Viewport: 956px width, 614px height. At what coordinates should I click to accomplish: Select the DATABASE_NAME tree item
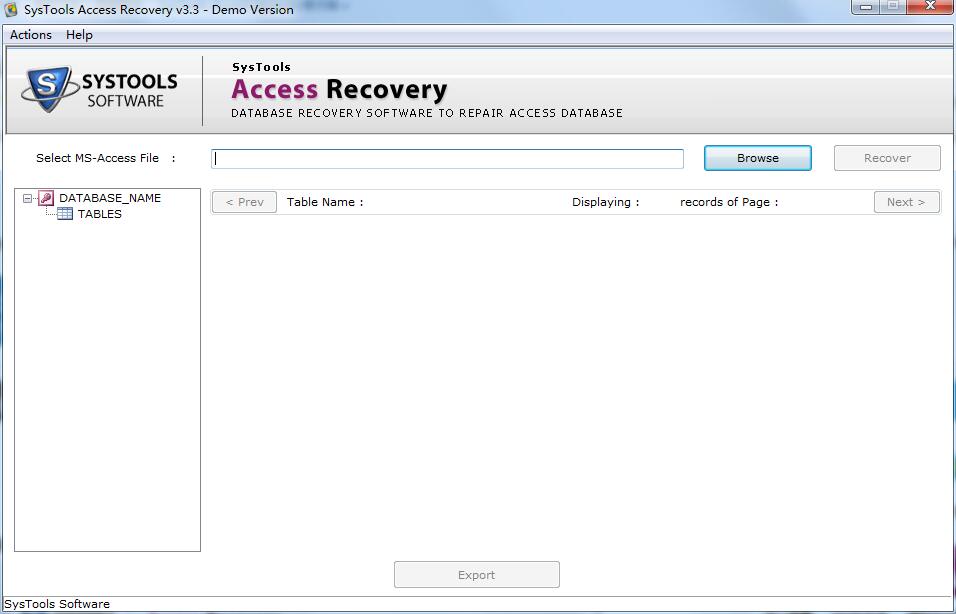(112, 198)
